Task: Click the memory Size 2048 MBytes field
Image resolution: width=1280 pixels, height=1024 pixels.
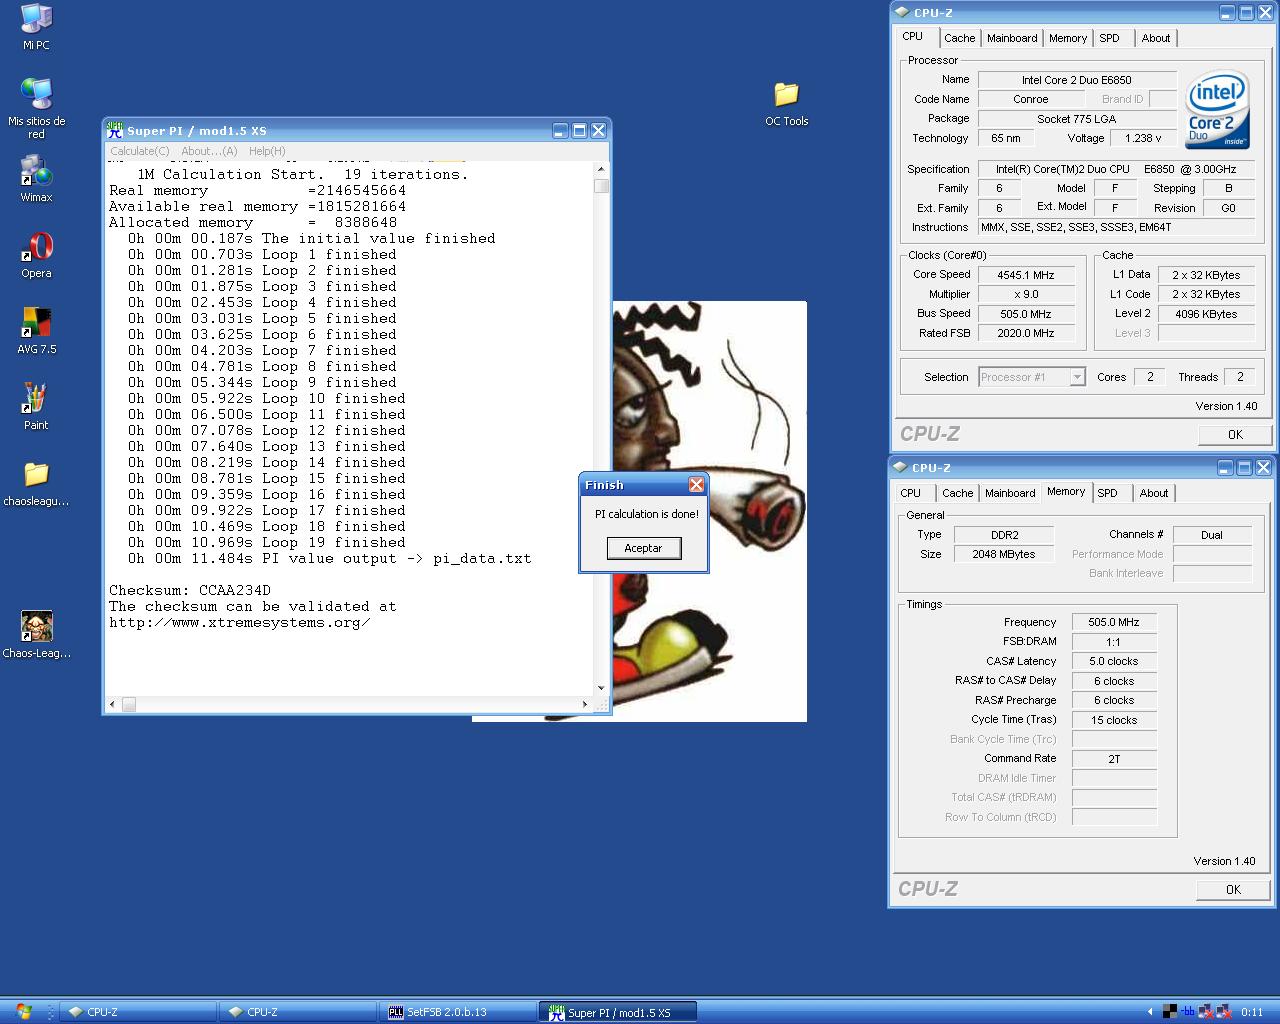Action: tap(1004, 554)
